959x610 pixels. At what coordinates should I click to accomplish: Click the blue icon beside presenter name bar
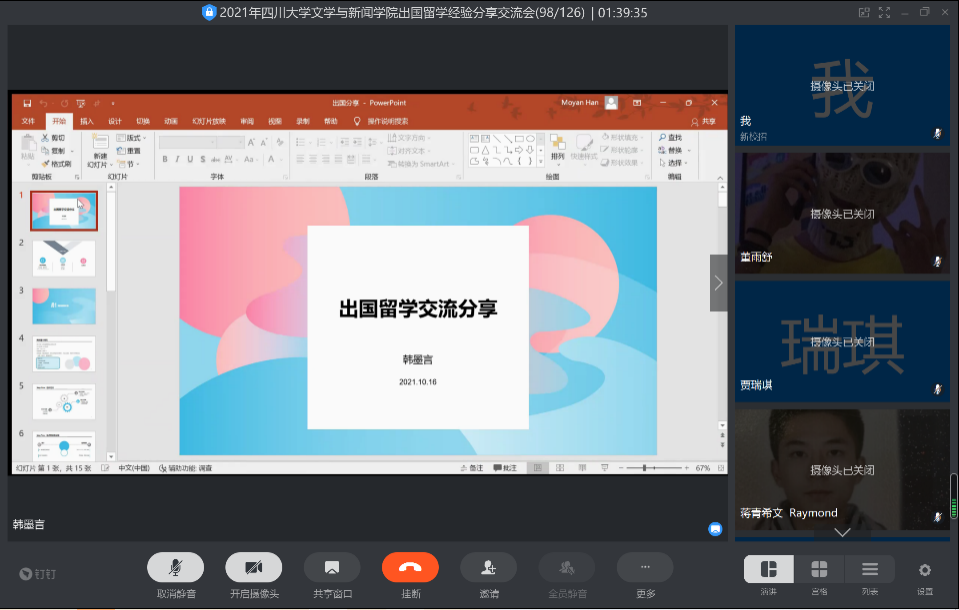coord(715,529)
